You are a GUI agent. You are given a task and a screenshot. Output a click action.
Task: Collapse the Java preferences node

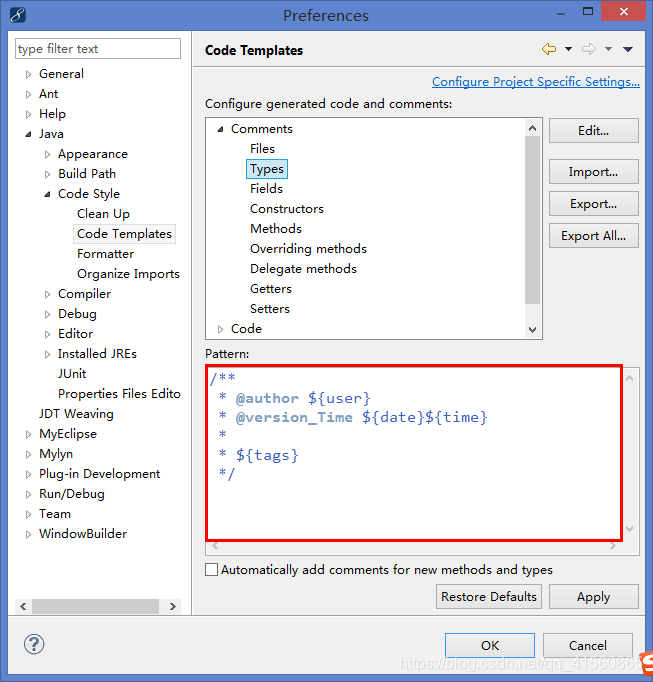coord(28,134)
